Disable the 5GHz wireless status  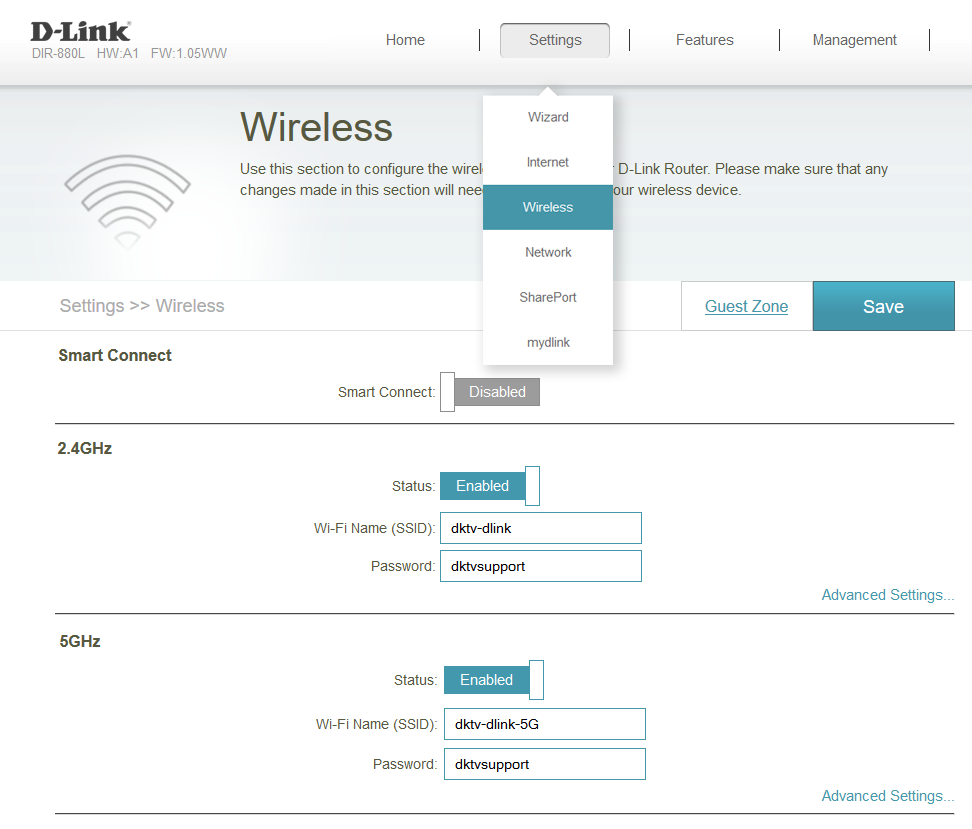(x=490, y=679)
